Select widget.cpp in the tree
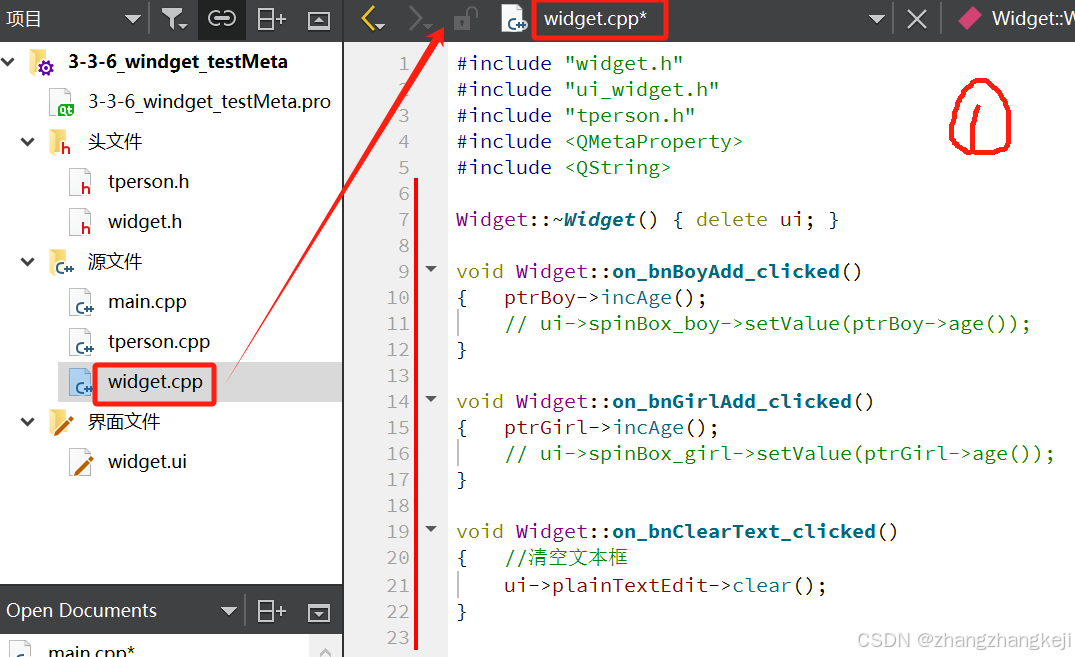This screenshot has height=657, width=1075. pyautogui.click(x=155, y=381)
